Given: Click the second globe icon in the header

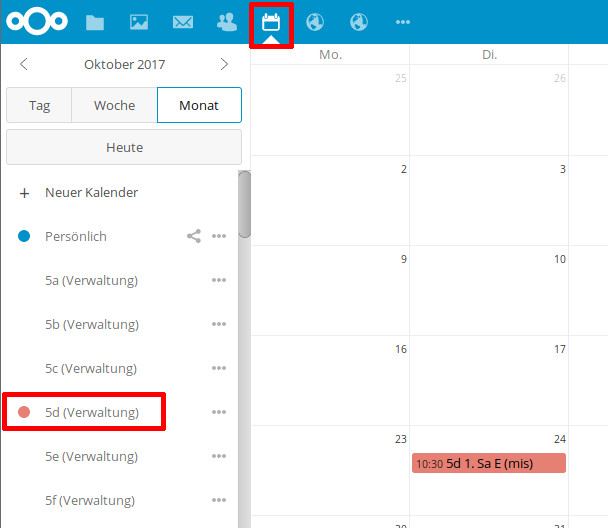Looking at the screenshot, I should click(359, 22).
